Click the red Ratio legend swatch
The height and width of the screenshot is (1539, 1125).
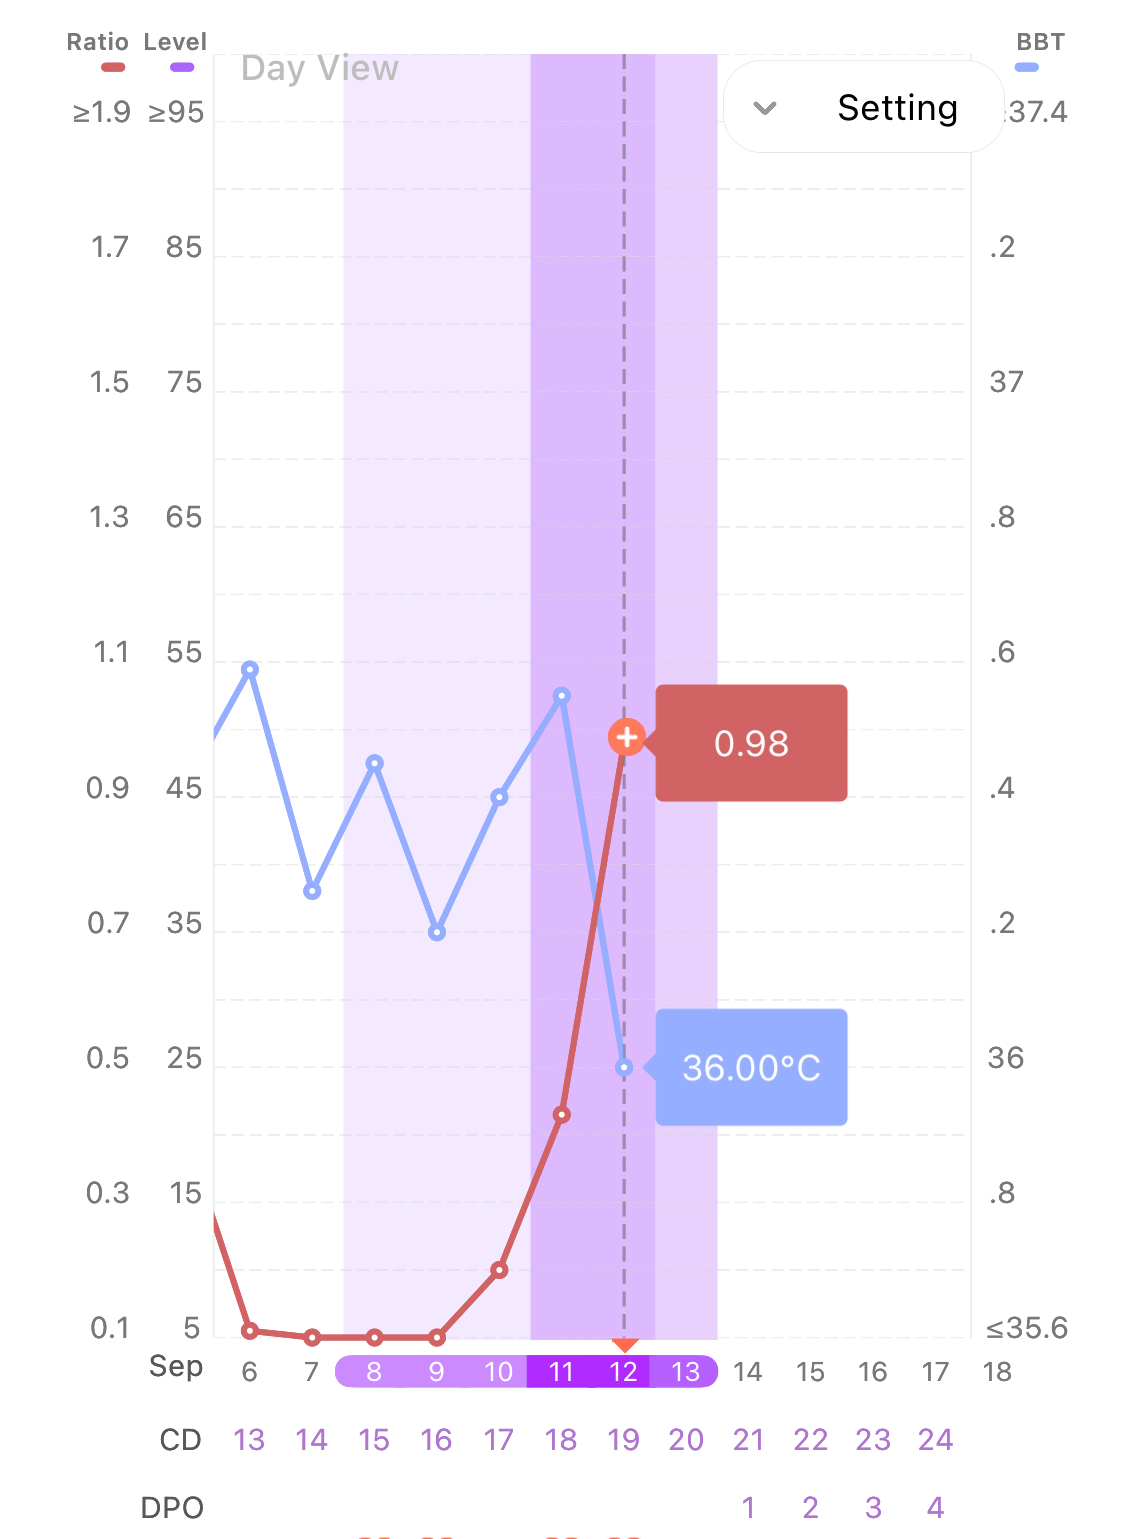click(x=113, y=67)
